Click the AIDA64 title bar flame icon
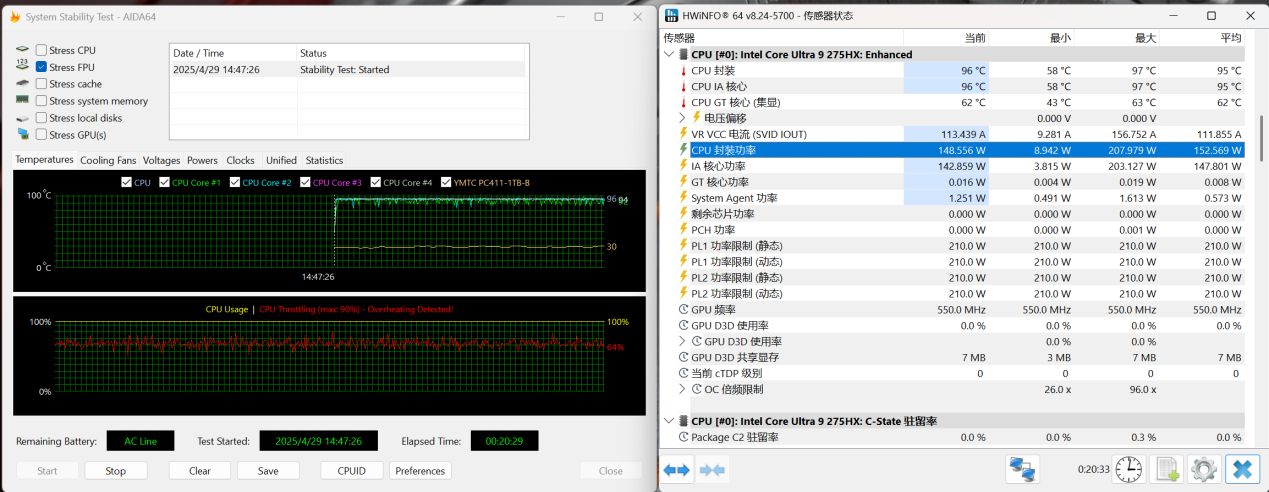This screenshot has height=492, width=1269. pyautogui.click(x=15, y=16)
